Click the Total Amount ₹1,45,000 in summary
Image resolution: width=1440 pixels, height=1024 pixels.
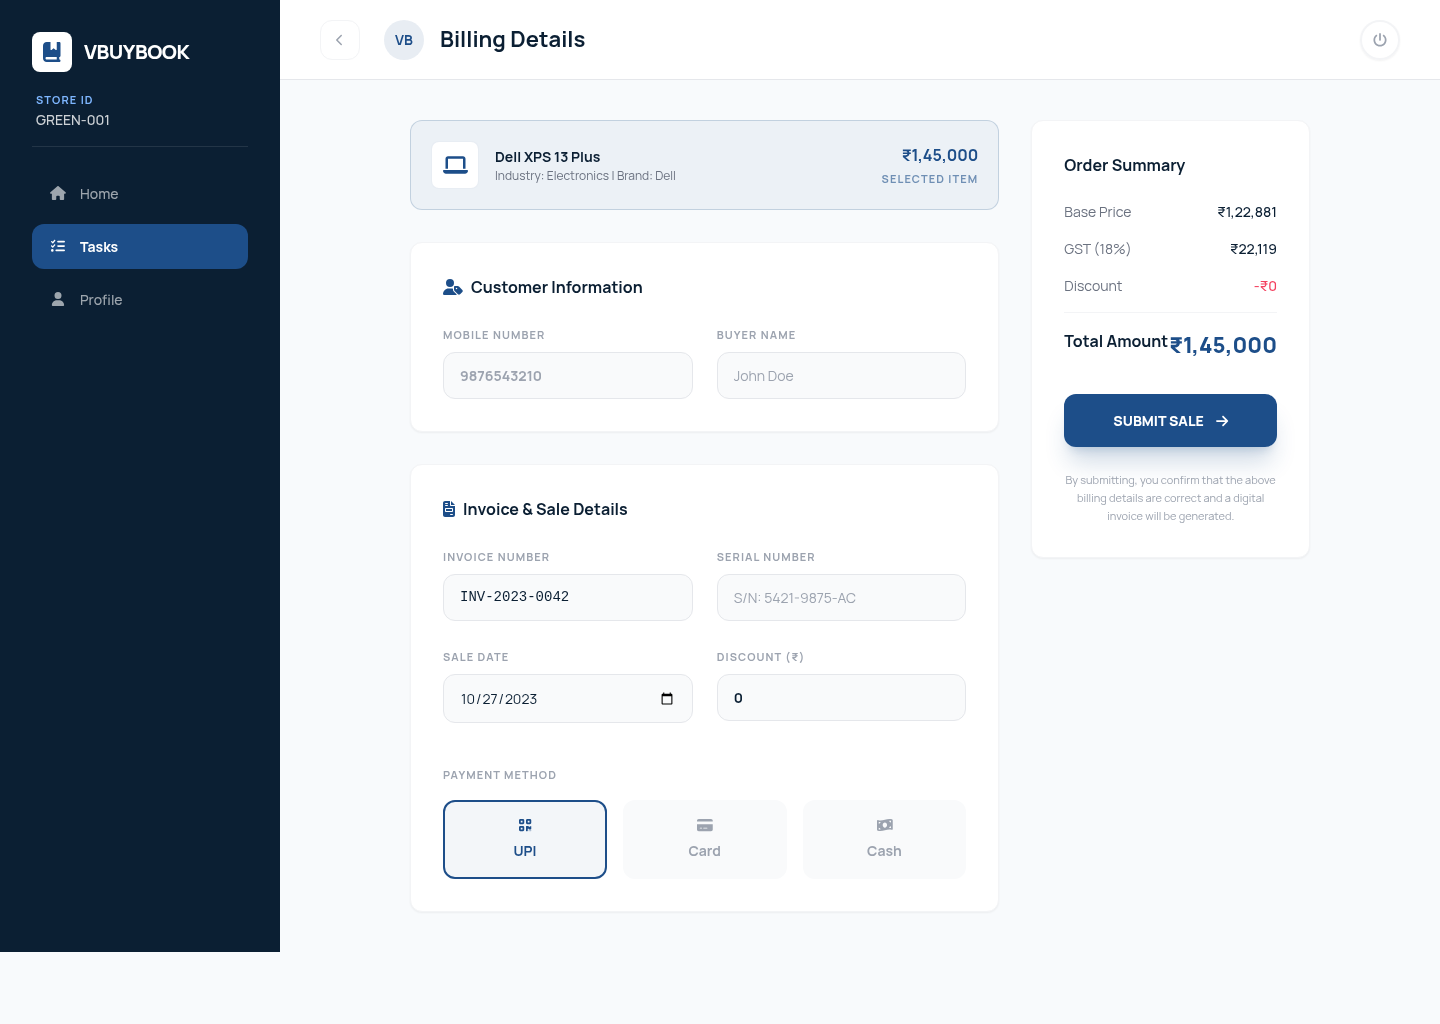(1223, 345)
